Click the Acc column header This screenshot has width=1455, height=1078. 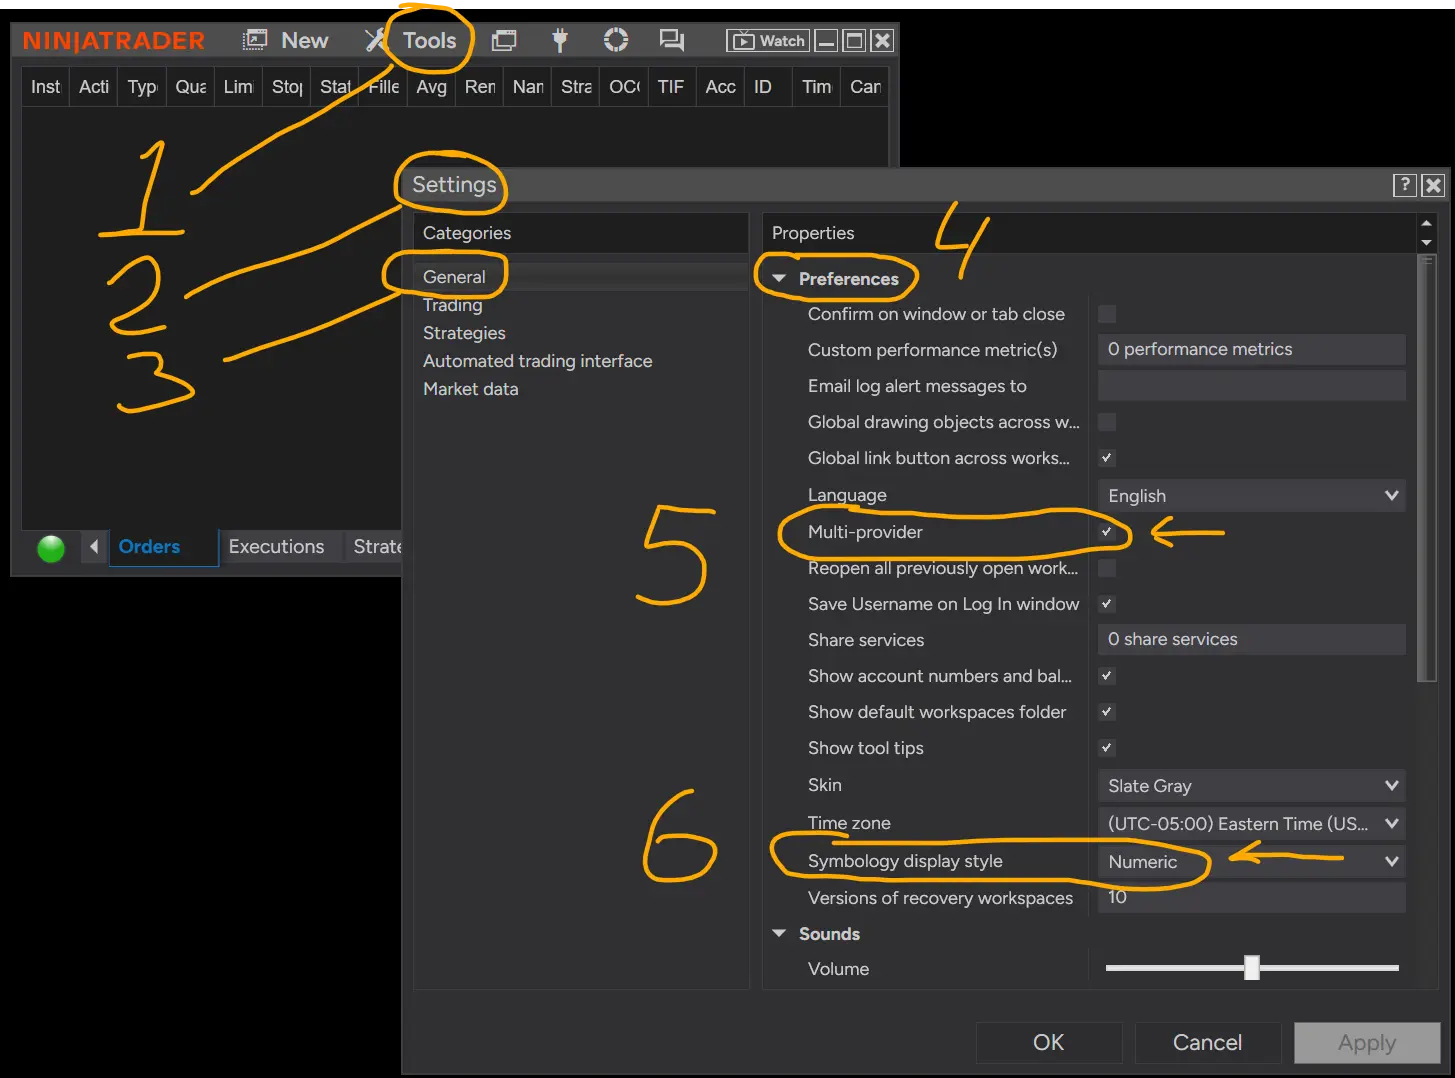[720, 87]
